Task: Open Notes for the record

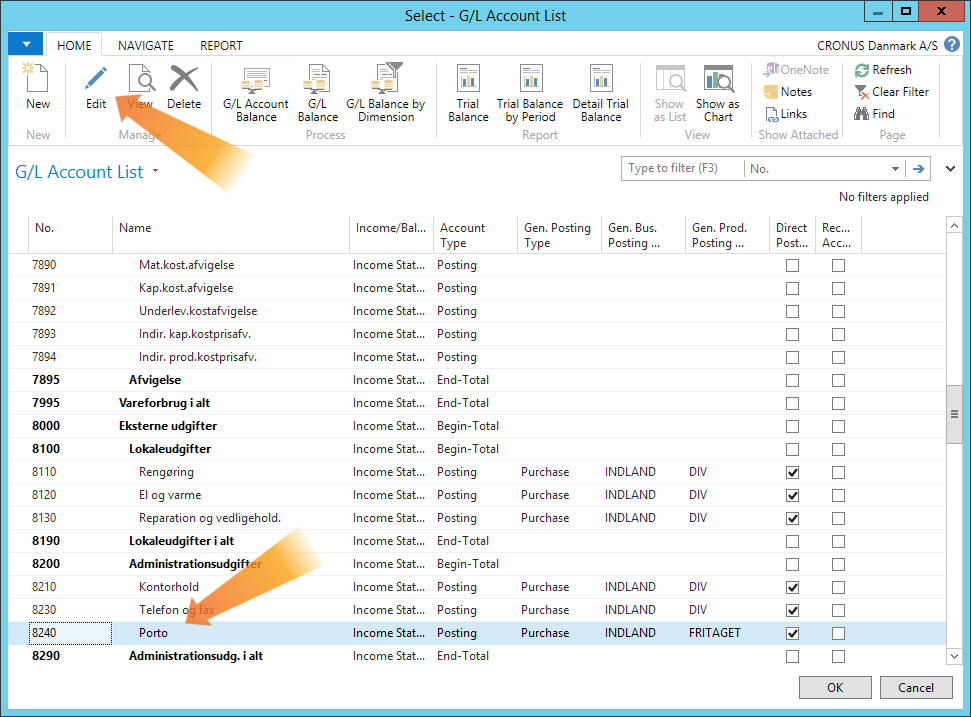Action: (x=788, y=92)
